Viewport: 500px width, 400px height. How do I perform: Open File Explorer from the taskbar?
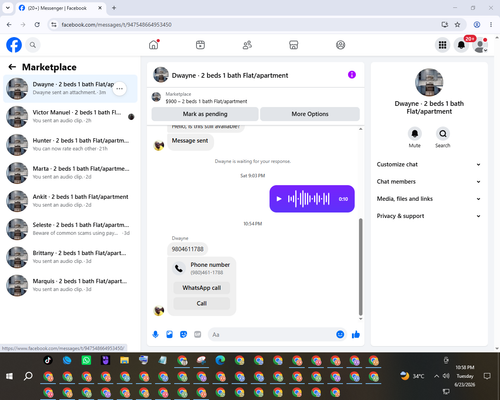point(125,360)
